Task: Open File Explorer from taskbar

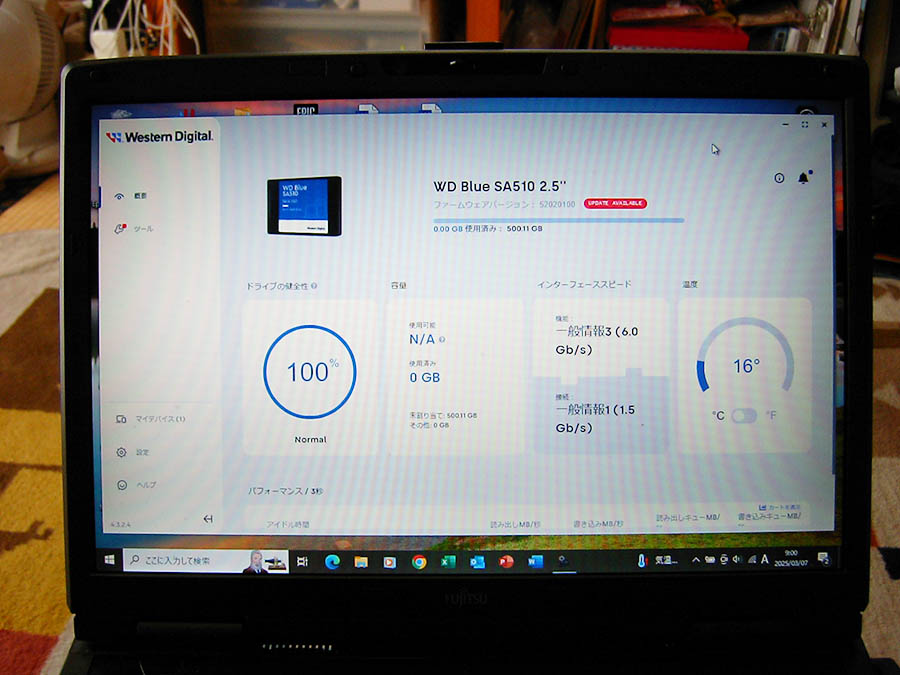Action: [x=361, y=562]
